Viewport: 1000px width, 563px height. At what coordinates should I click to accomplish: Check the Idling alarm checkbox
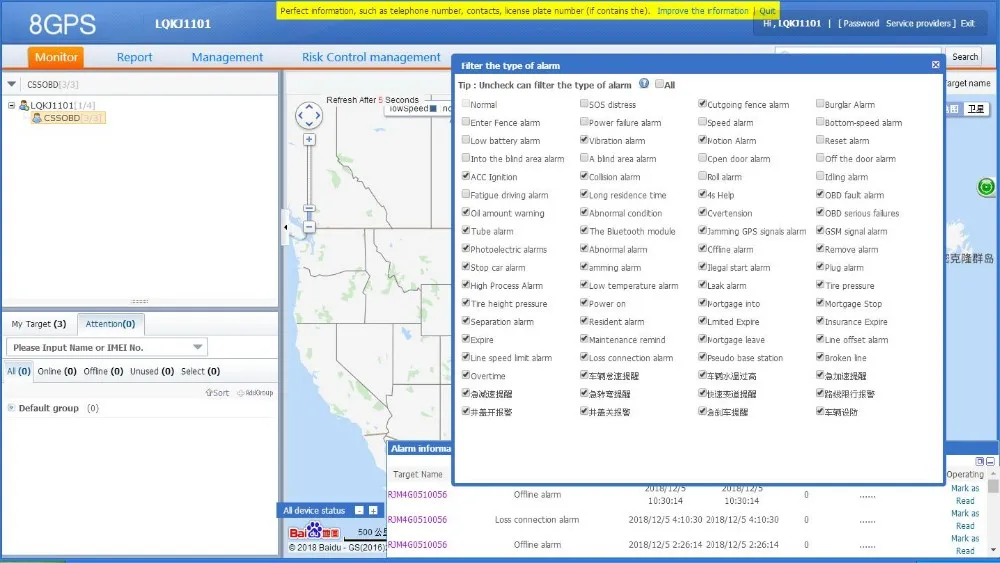point(820,176)
